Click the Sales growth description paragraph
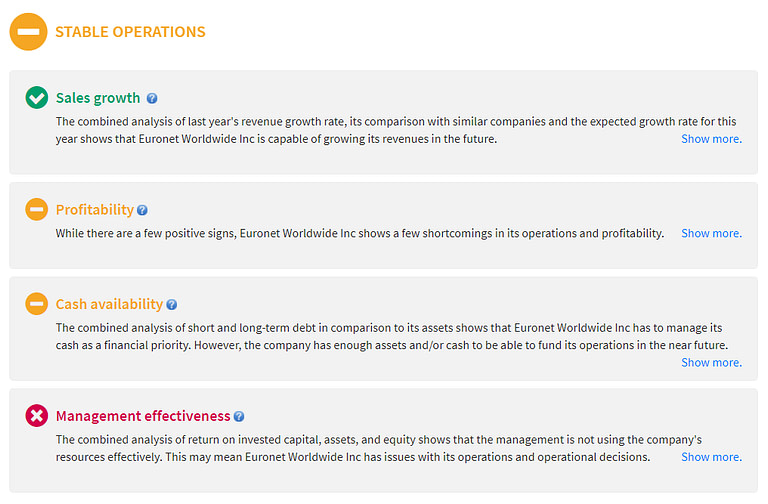The height and width of the screenshot is (504, 768). pyautogui.click(x=360, y=130)
